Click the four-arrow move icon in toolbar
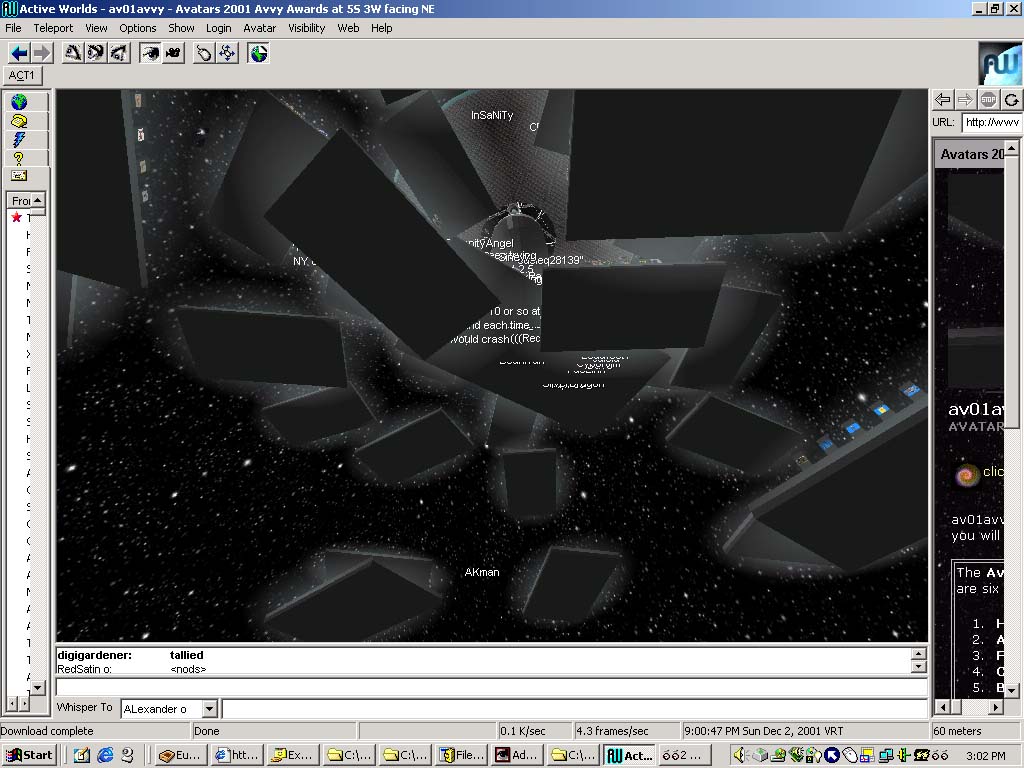This screenshot has height=768, width=1024. pyautogui.click(x=226, y=53)
